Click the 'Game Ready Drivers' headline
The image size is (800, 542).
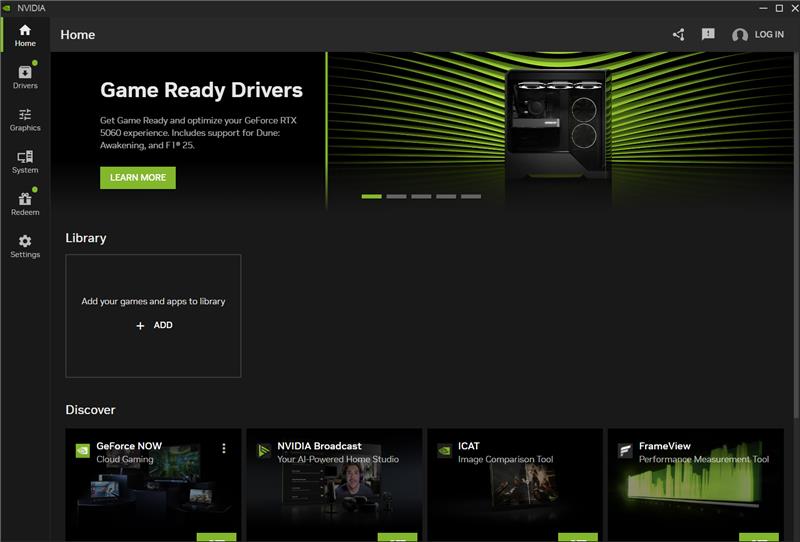click(x=202, y=90)
